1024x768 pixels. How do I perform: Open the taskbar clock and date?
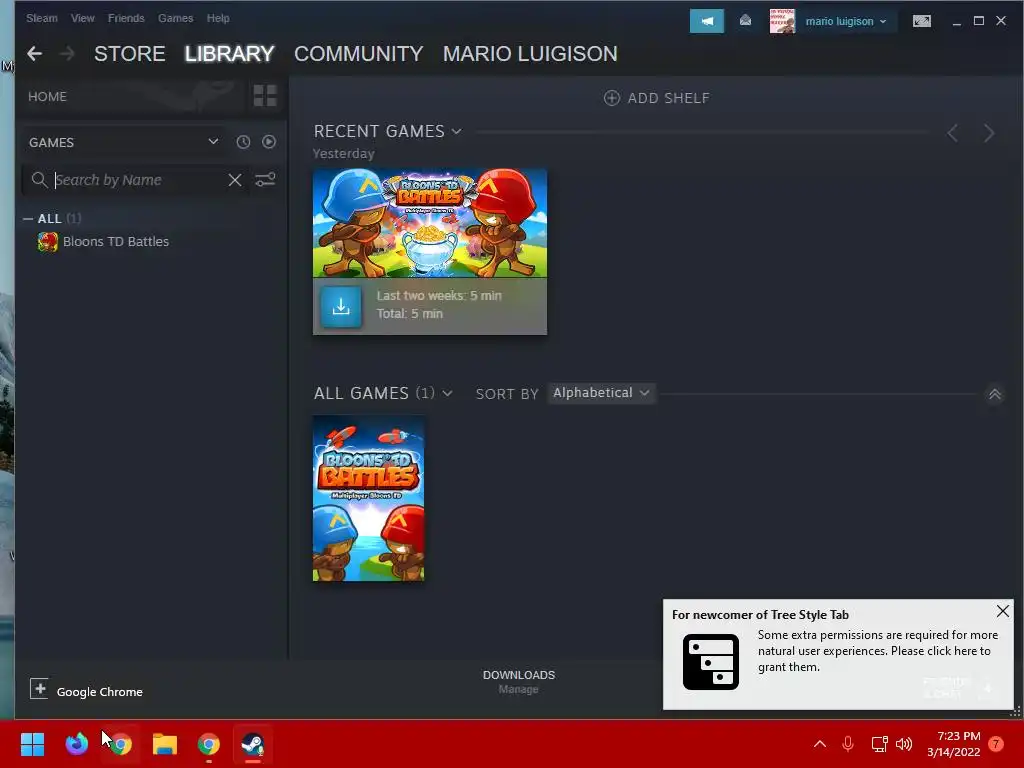953,744
